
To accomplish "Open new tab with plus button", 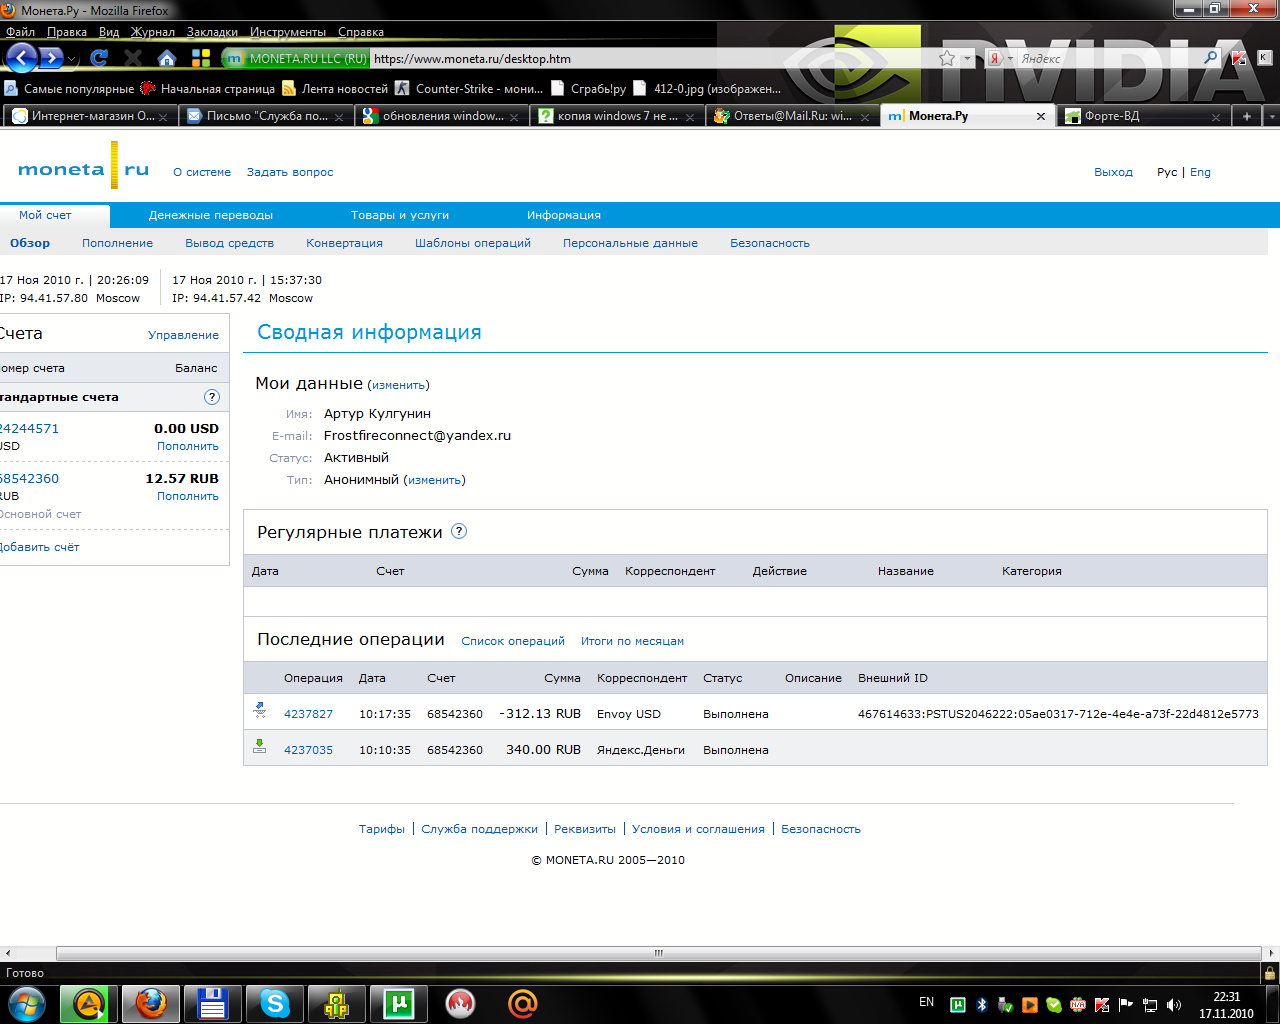I will coord(1246,116).
